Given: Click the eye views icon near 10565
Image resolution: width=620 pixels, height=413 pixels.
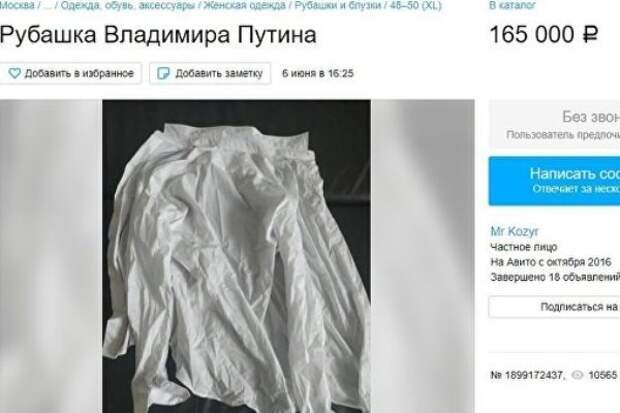Looking at the screenshot, I should [x=577, y=375].
